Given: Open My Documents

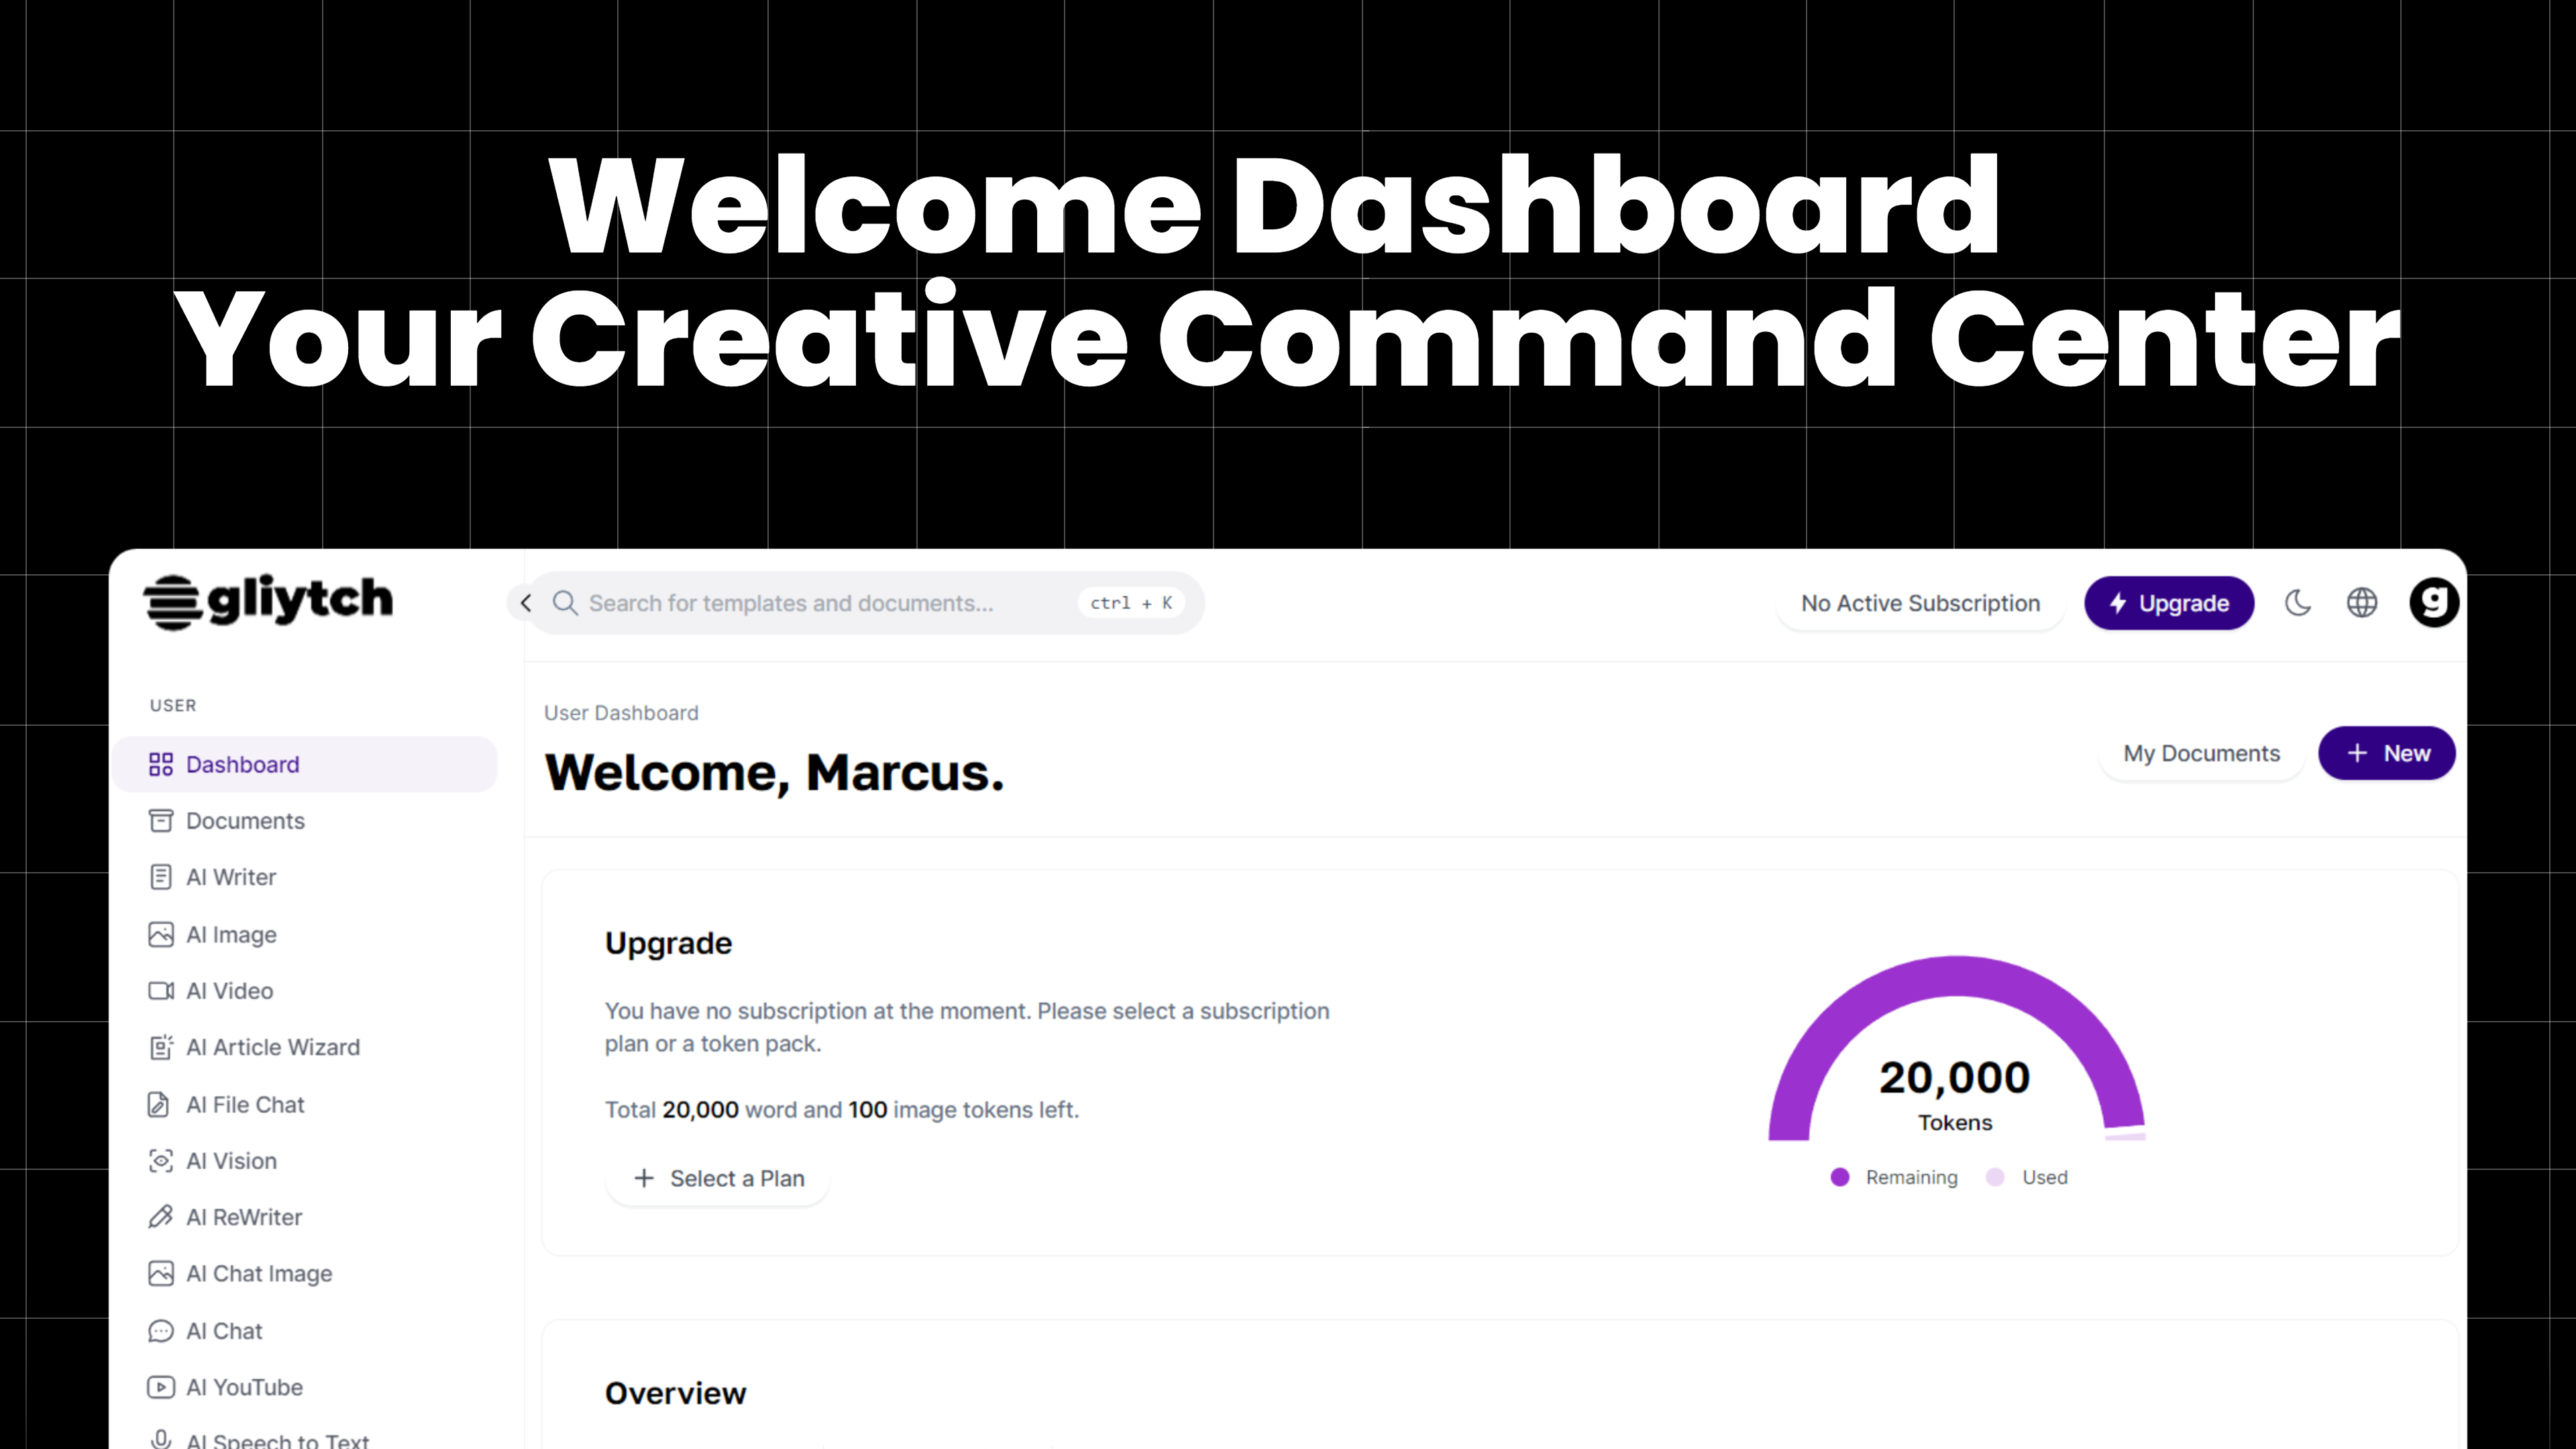Looking at the screenshot, I should pyautogui.click(x=2201, y=753).
